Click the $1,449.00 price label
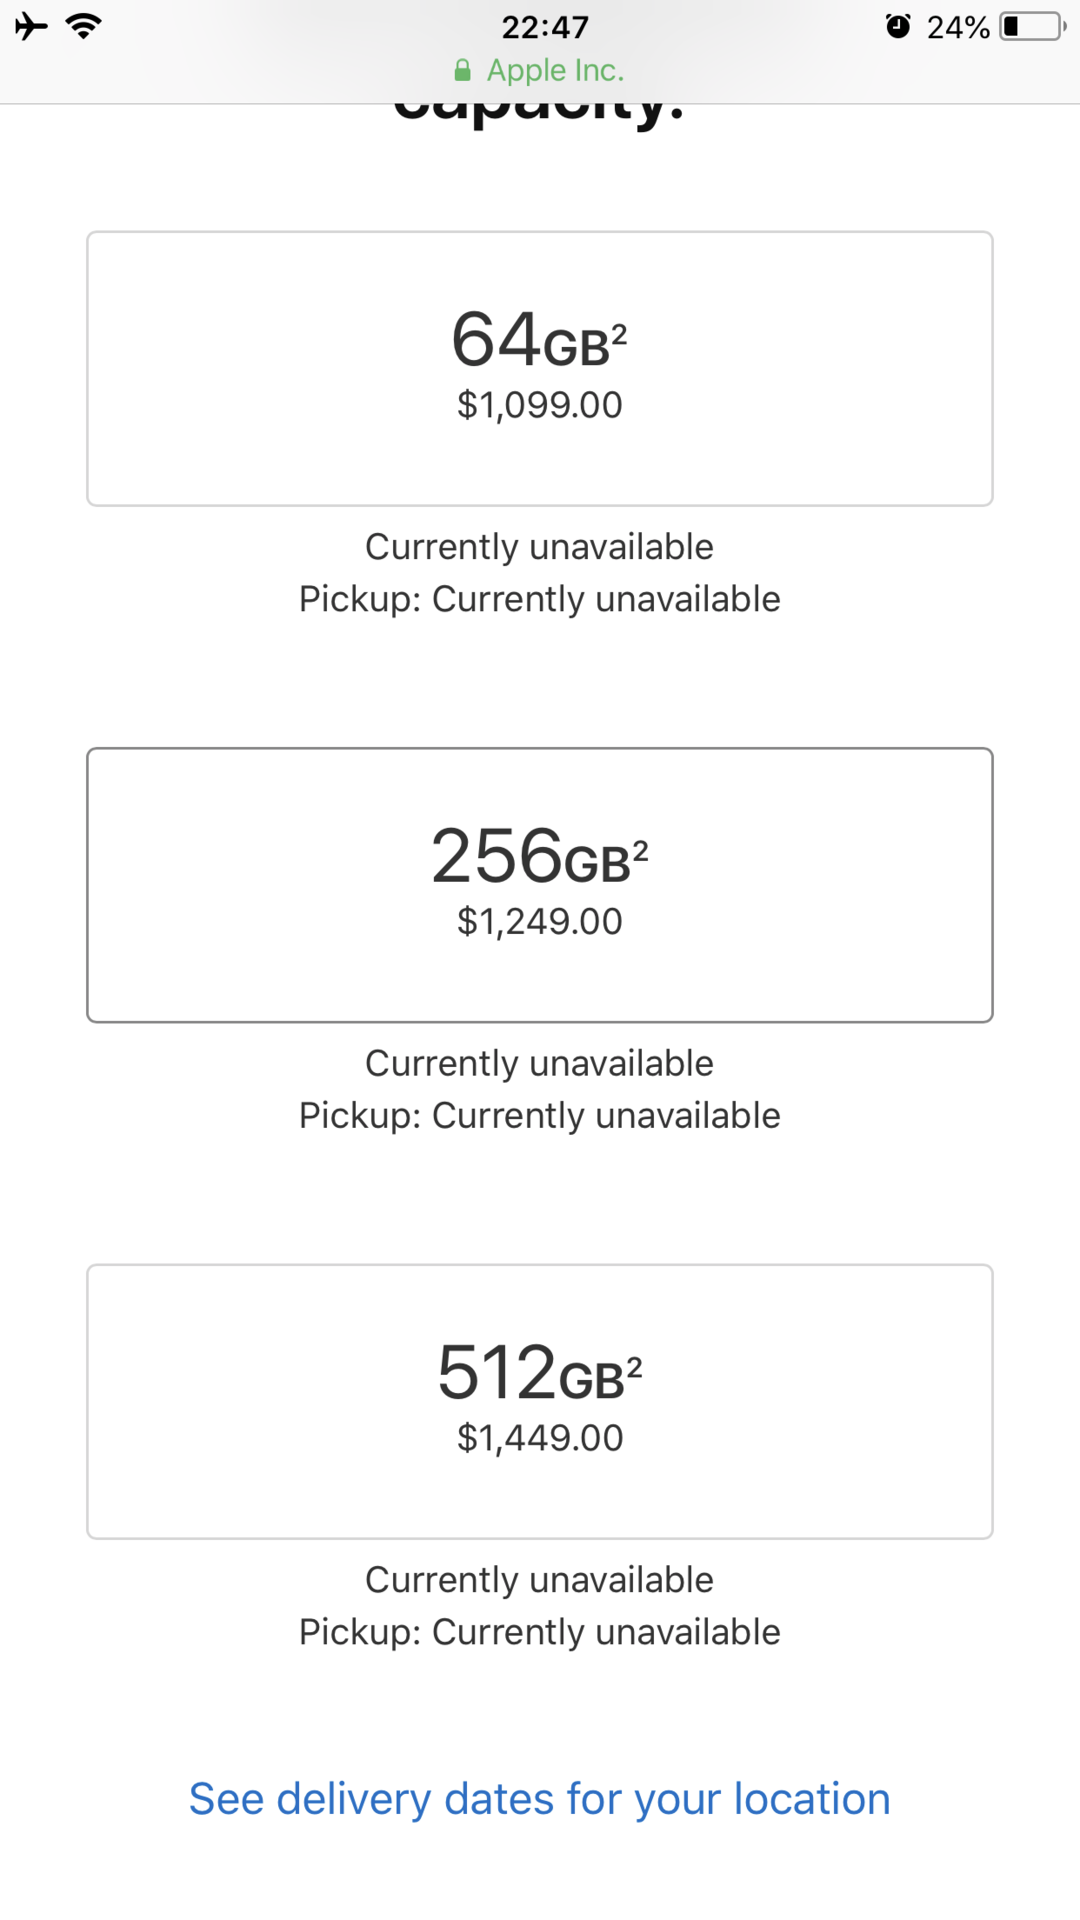 [540, 1438]
